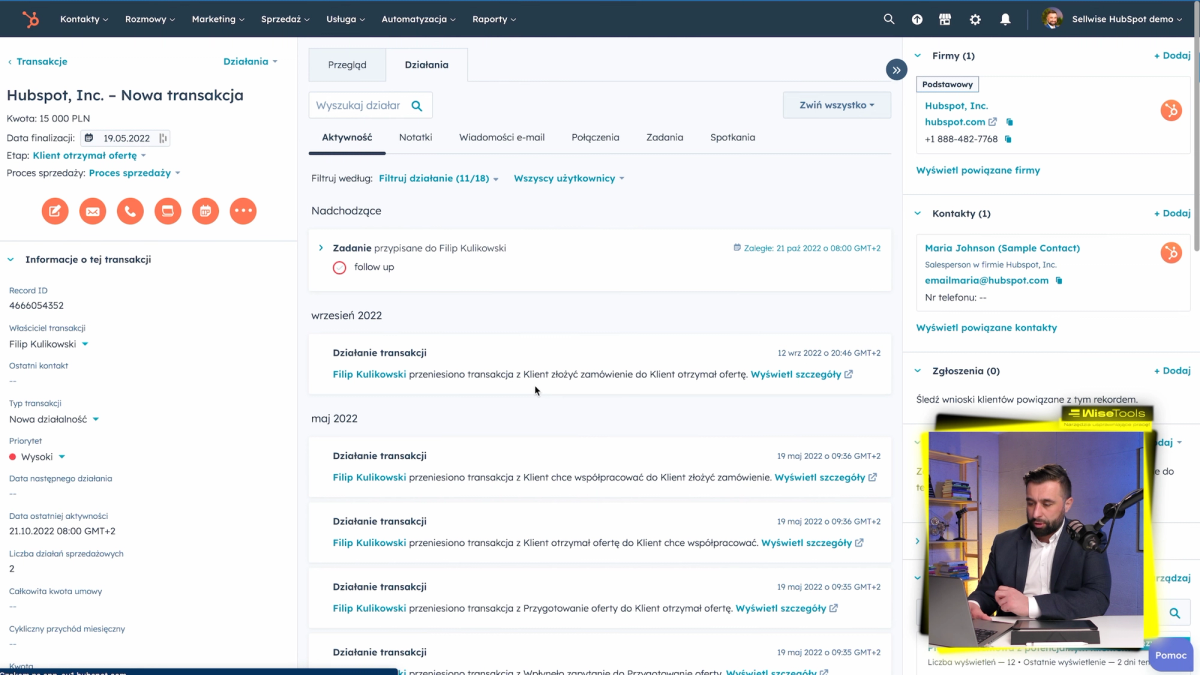The width and height of the screenshot is (1200, 675).
Task: Collapse the right sidebar with double-arrow button
Action: [896, 69]
